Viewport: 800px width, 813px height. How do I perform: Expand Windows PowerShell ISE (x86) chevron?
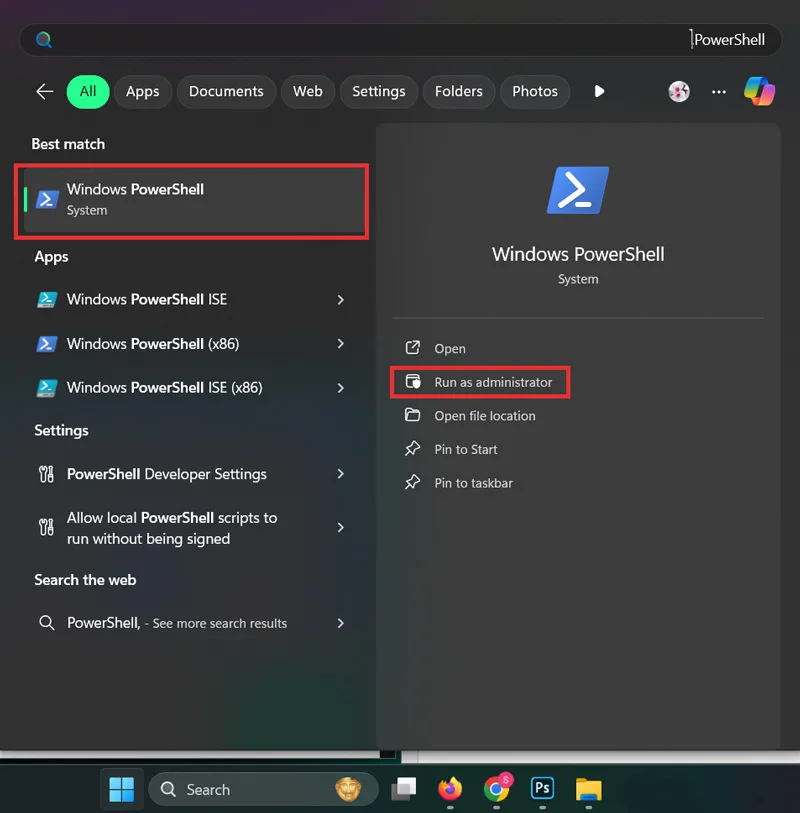(341, 388)
